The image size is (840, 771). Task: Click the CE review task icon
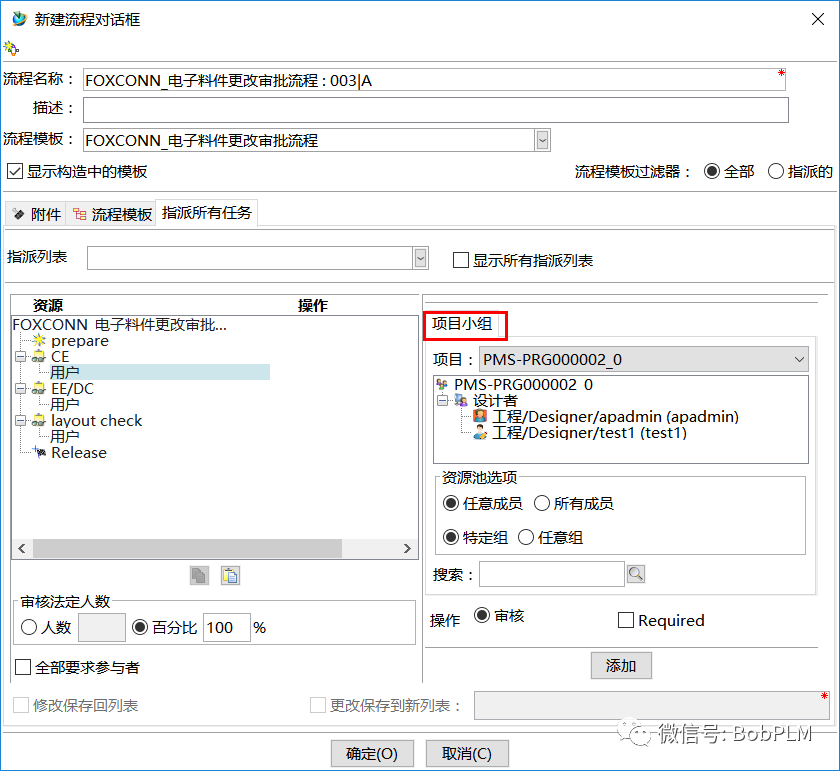click(x=39, y=357)
